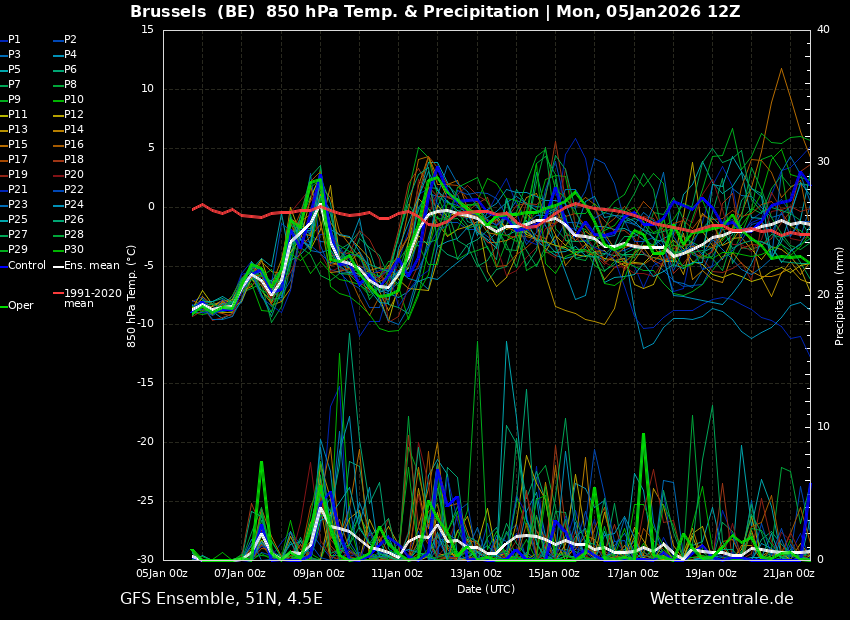This screenshot has width=850, height=620.
Task: Select P11 in the legend
Action: tap(14, 114)
